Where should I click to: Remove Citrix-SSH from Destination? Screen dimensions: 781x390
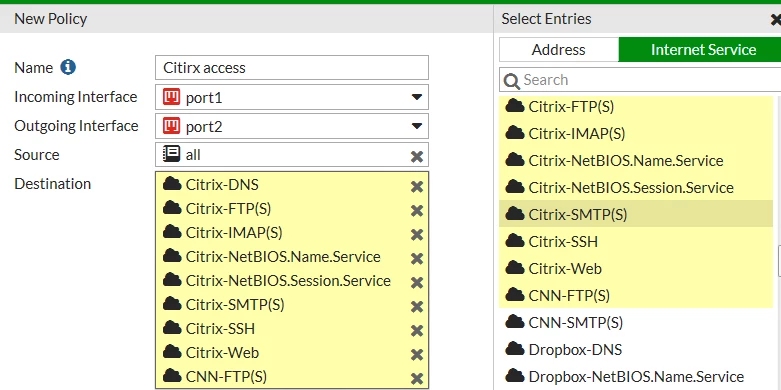417,331
